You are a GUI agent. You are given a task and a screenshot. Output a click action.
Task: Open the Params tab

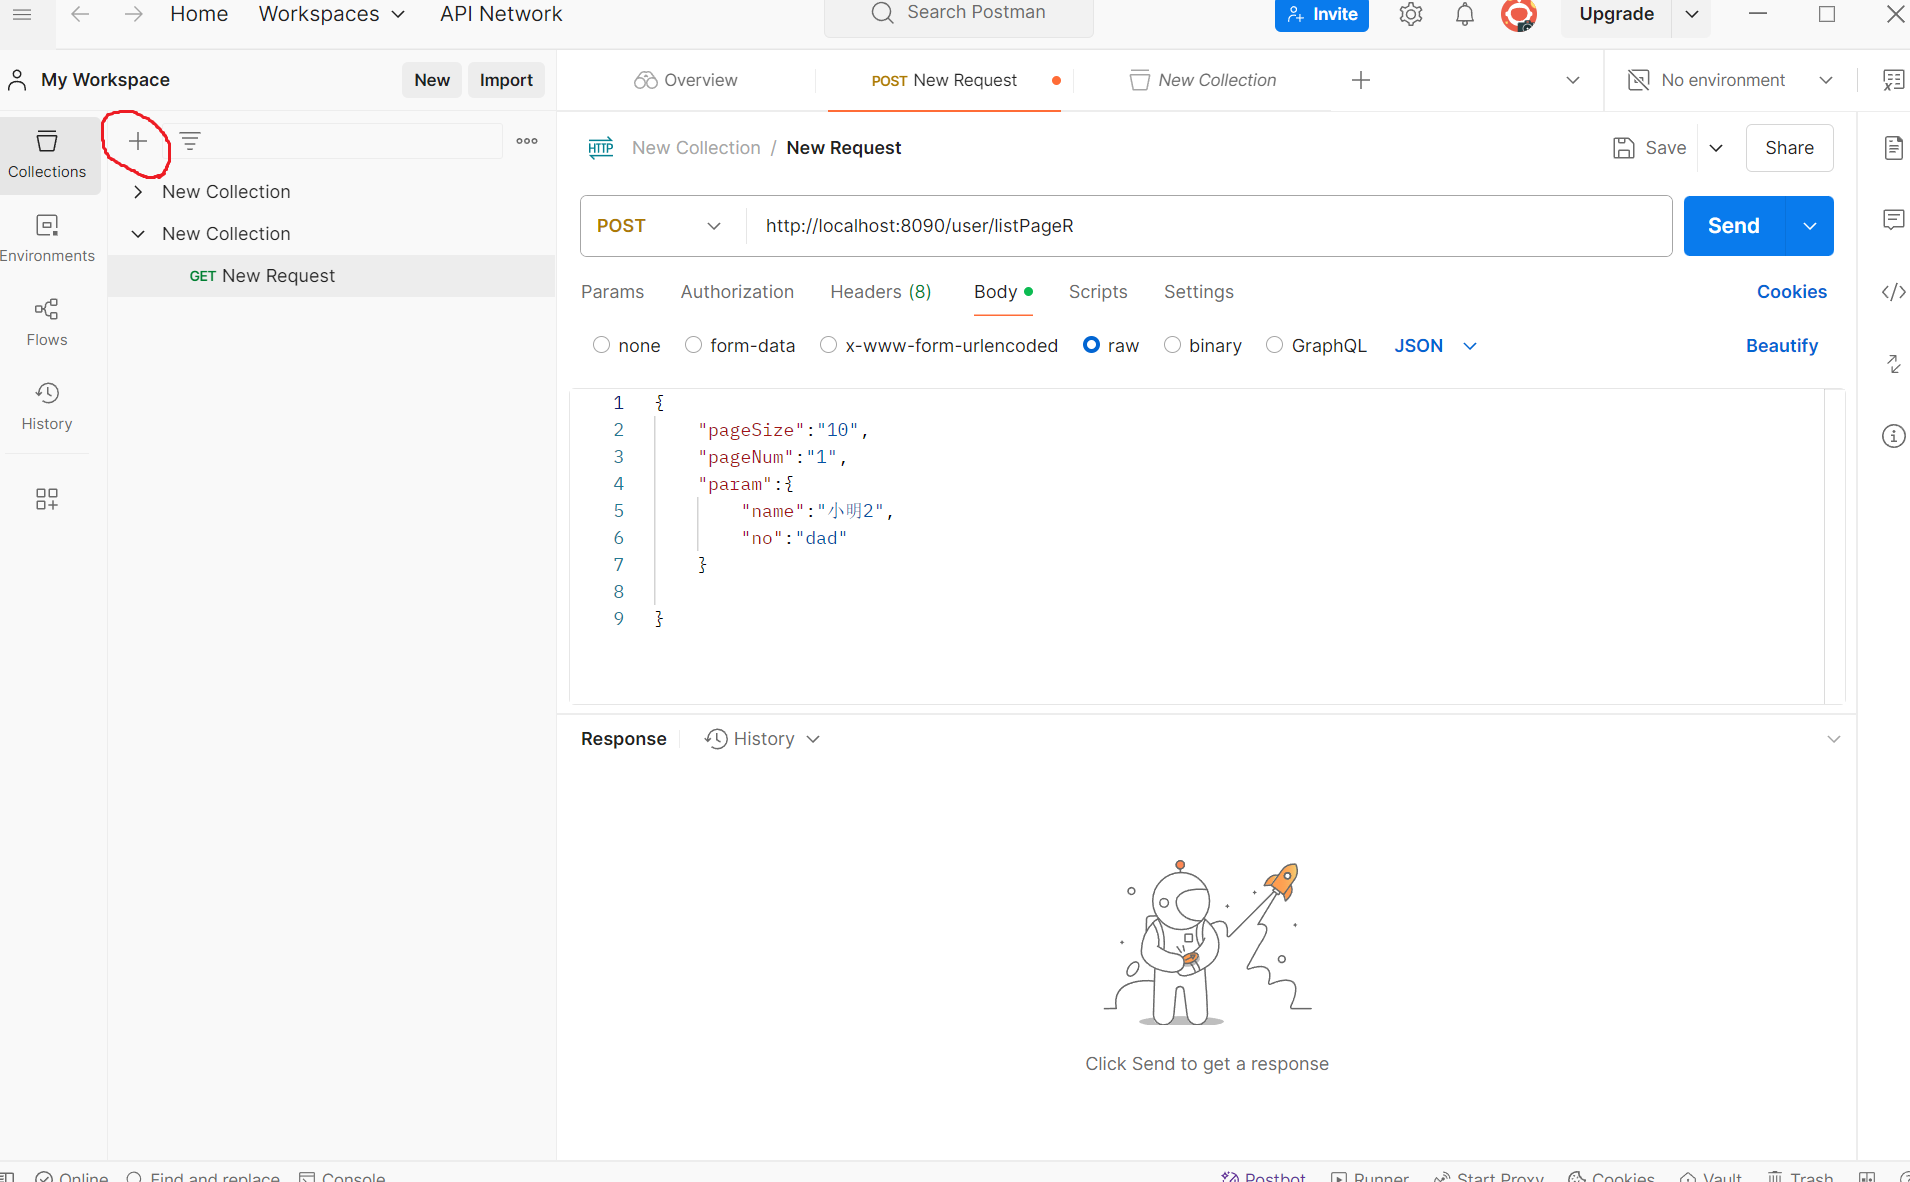(612, 292)
